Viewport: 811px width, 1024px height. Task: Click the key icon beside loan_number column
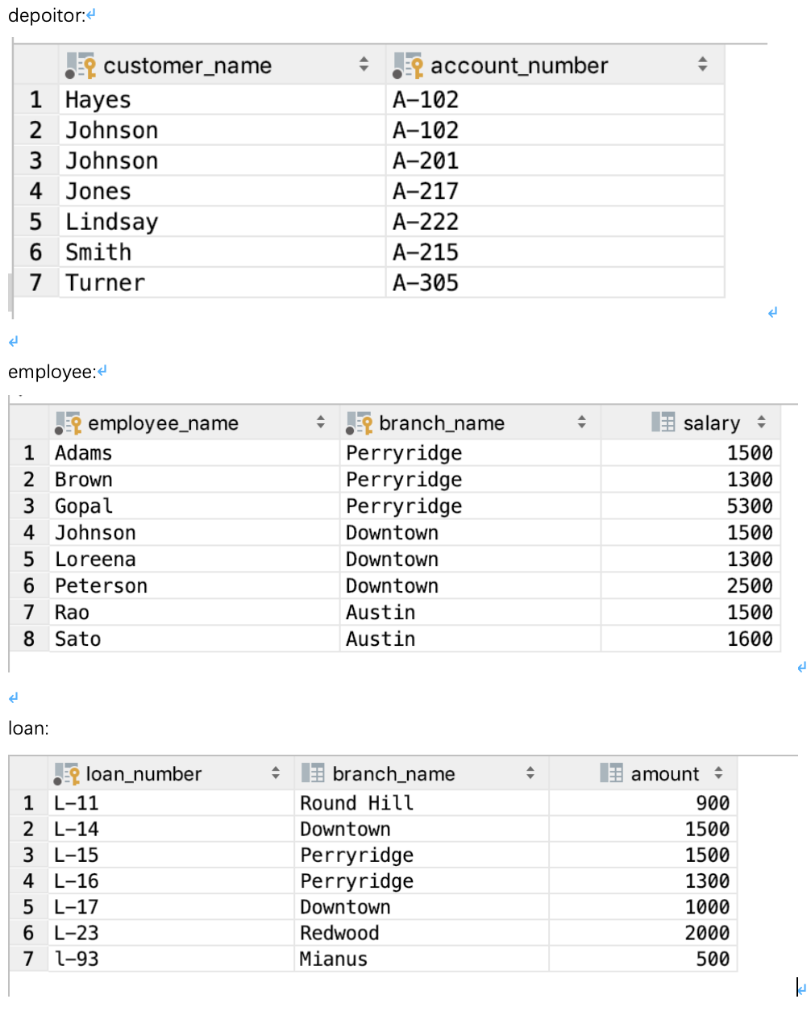[x=69, y=774]
